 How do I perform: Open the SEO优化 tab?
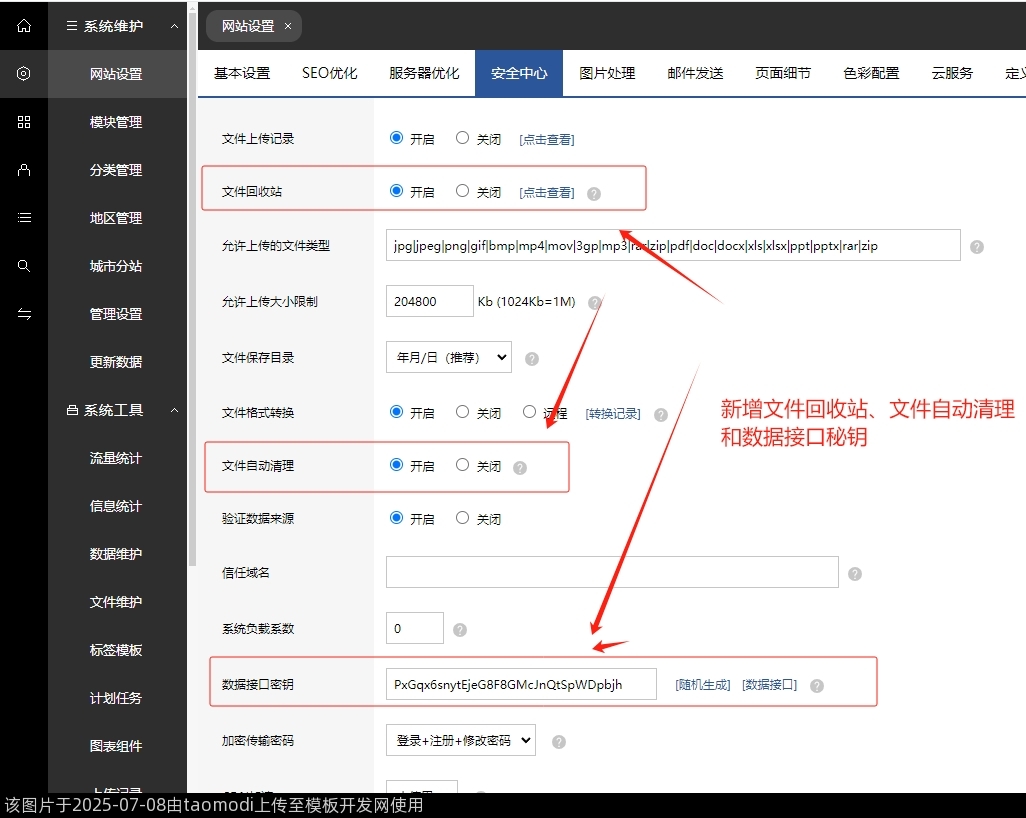(x=330, y=72)
